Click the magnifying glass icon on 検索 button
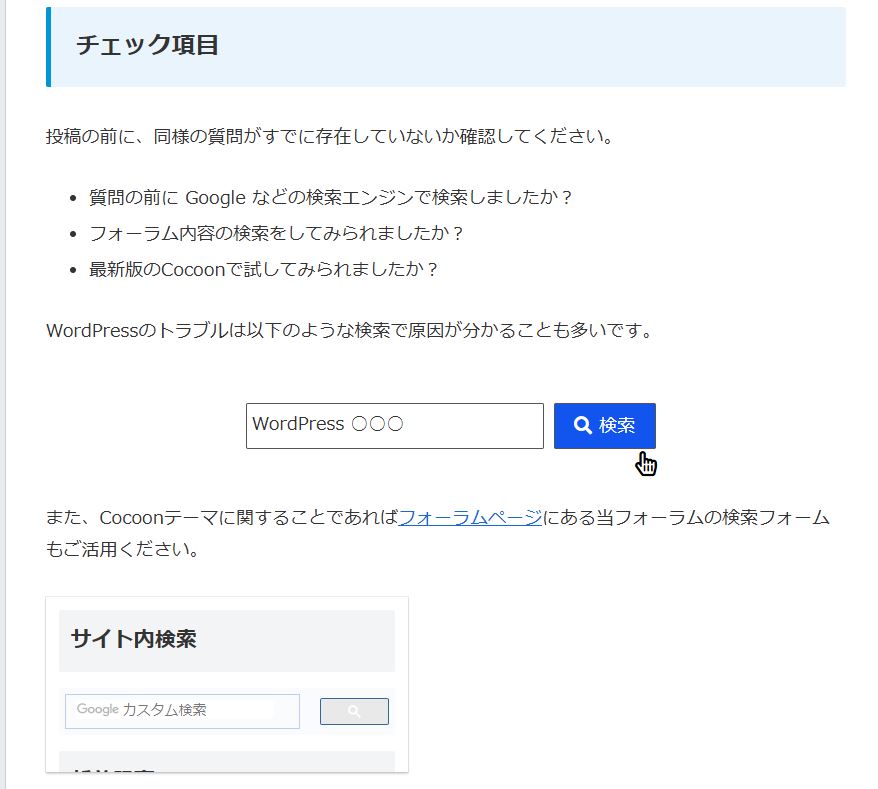 [582, 426]
